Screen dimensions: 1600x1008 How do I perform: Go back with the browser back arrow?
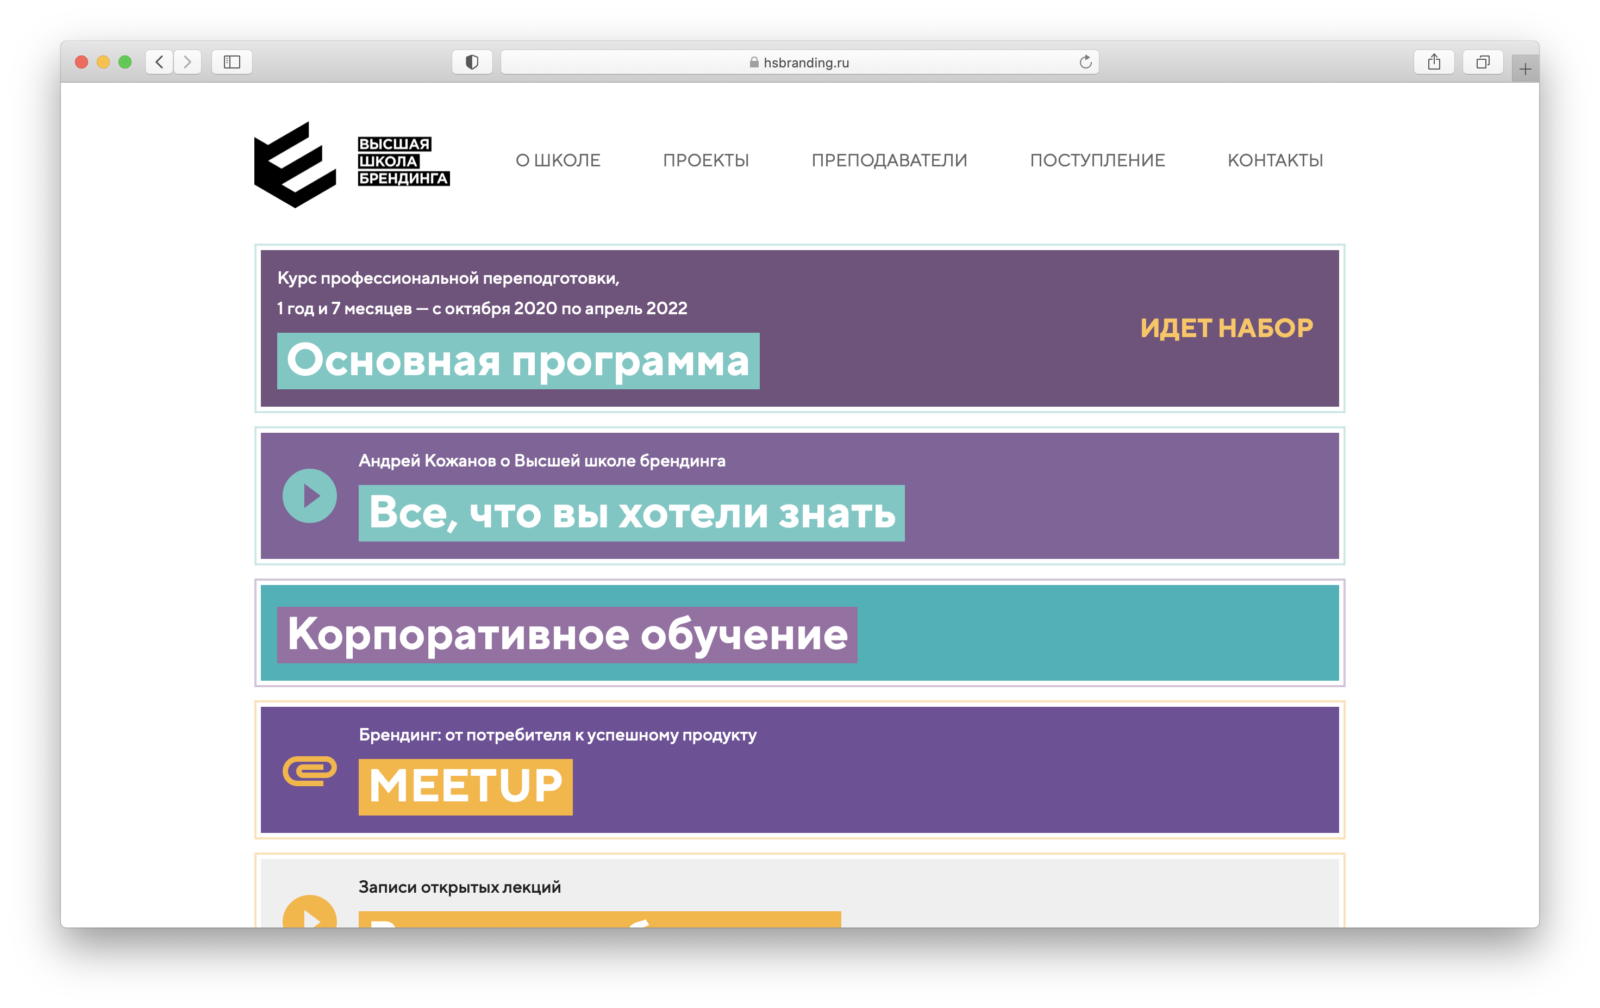tap(160, 62)
